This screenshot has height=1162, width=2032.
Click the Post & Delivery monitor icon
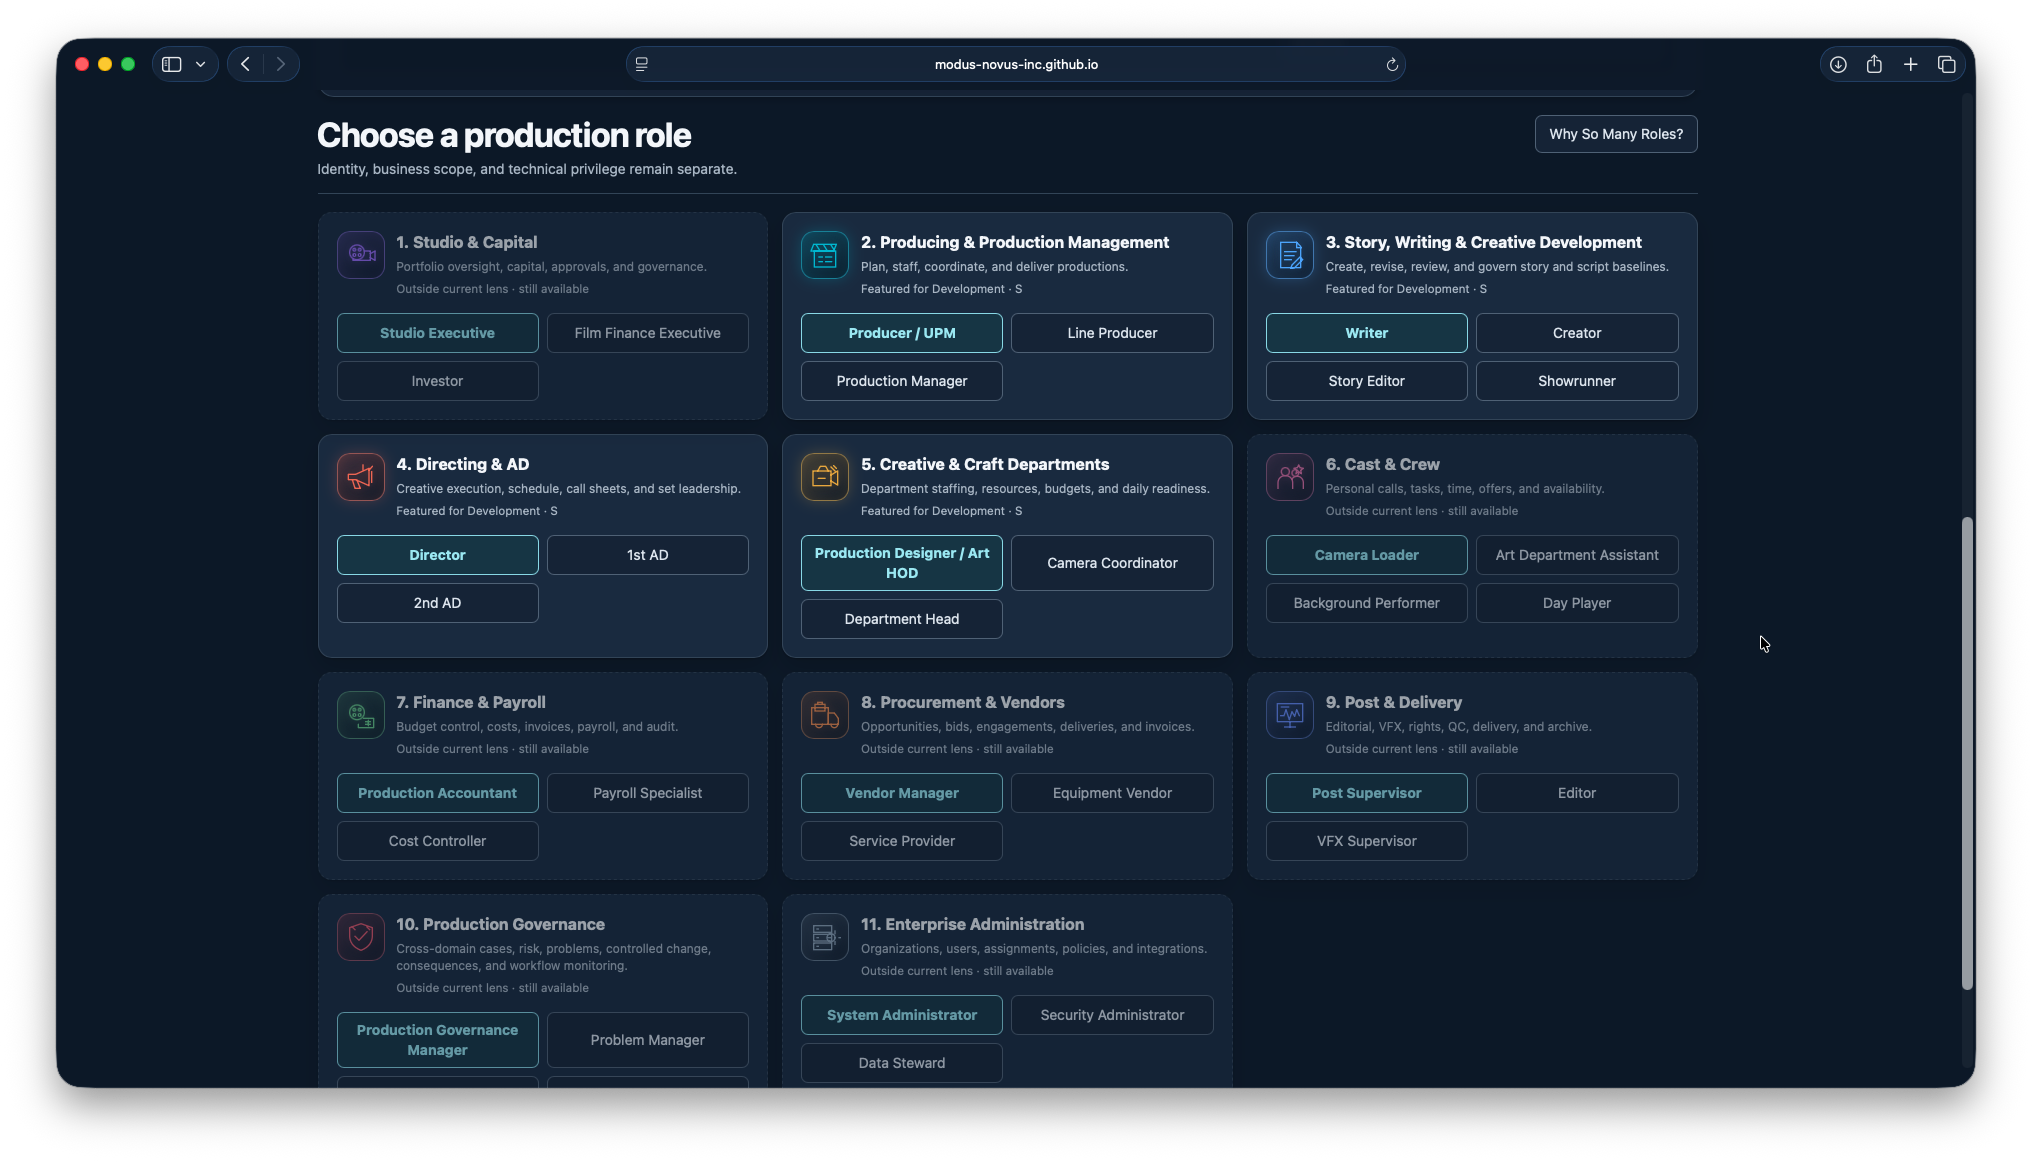pos(1290,714)
